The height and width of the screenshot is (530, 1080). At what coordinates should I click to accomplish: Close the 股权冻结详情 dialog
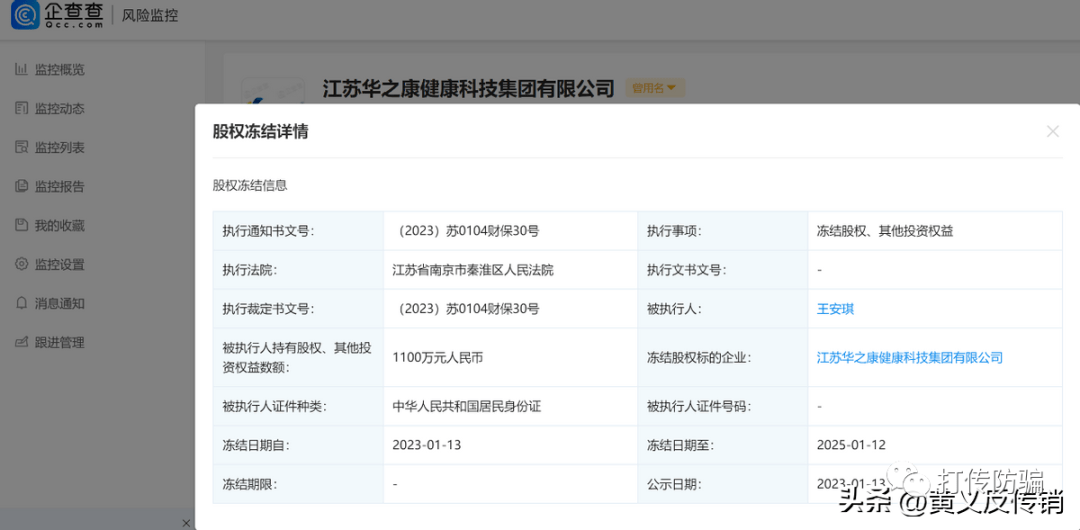tap(1052, 132)
